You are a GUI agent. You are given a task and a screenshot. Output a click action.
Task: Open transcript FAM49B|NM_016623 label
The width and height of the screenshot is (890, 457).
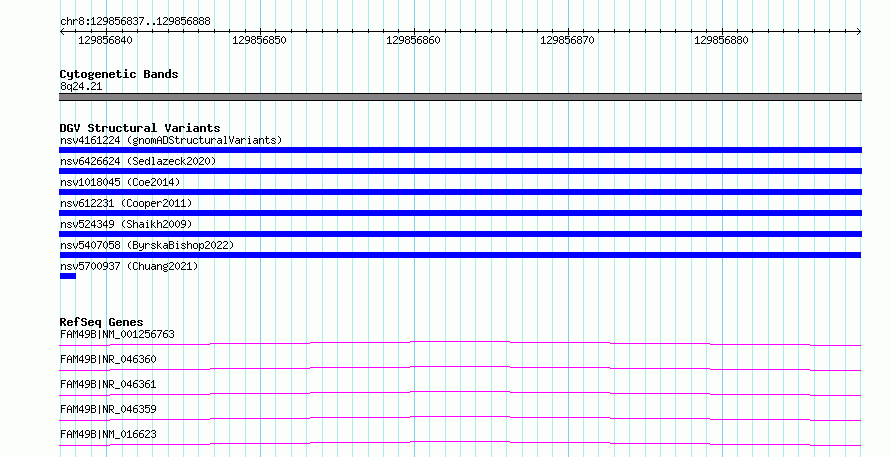pos(108,434)
